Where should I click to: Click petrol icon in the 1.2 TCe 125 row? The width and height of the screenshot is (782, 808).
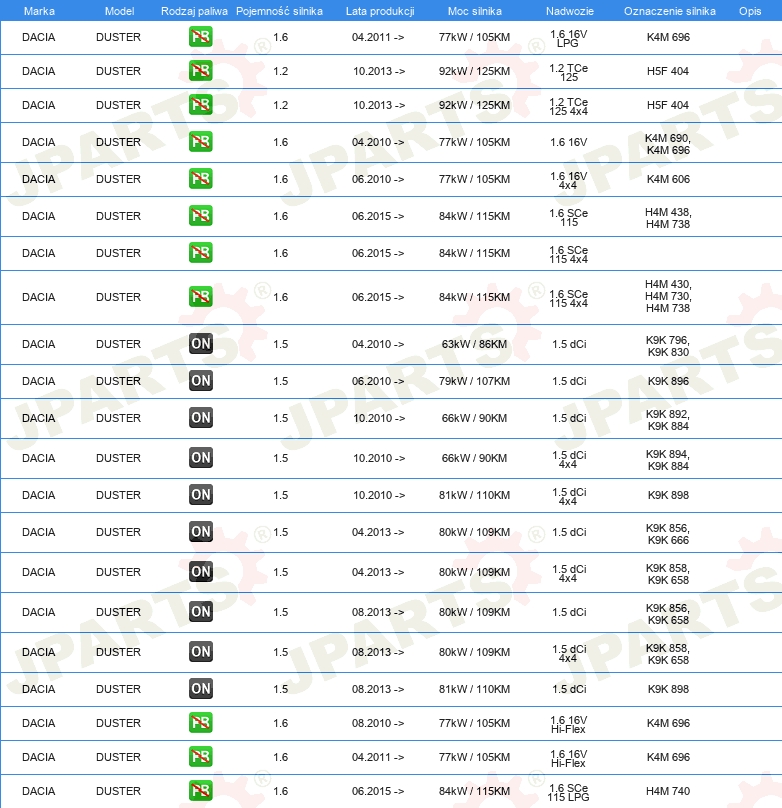pyautogui.click(x=200, y=71)
